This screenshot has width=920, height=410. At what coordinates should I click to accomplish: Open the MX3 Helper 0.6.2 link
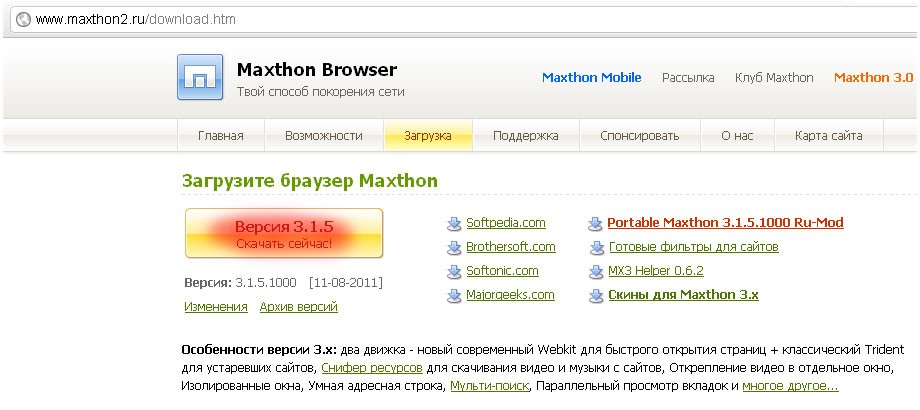656,271
